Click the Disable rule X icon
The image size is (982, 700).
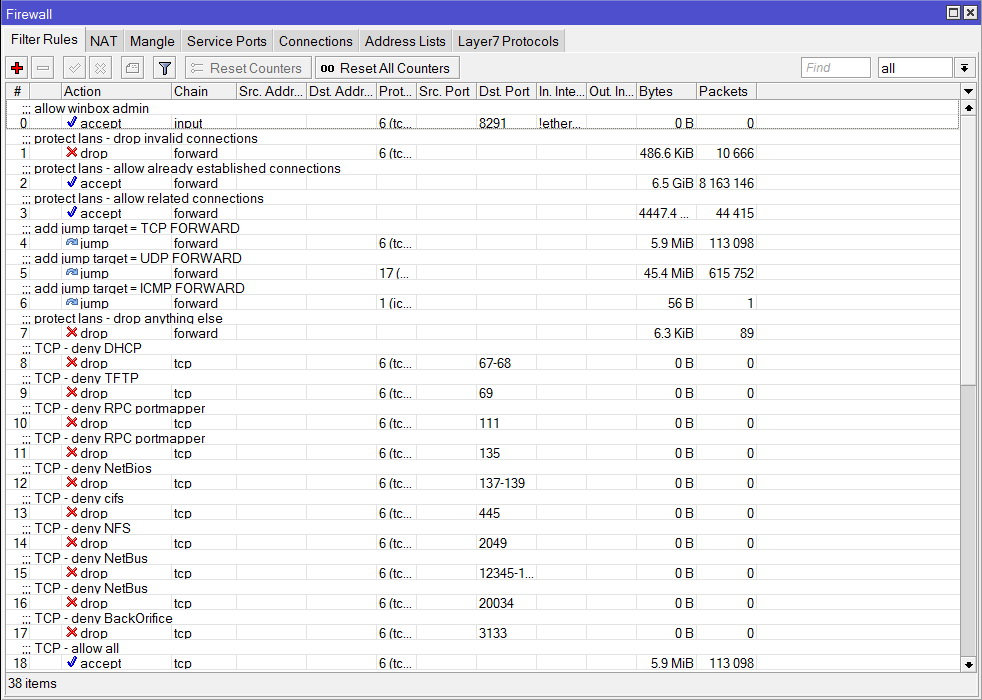click(x=100, y=68)
